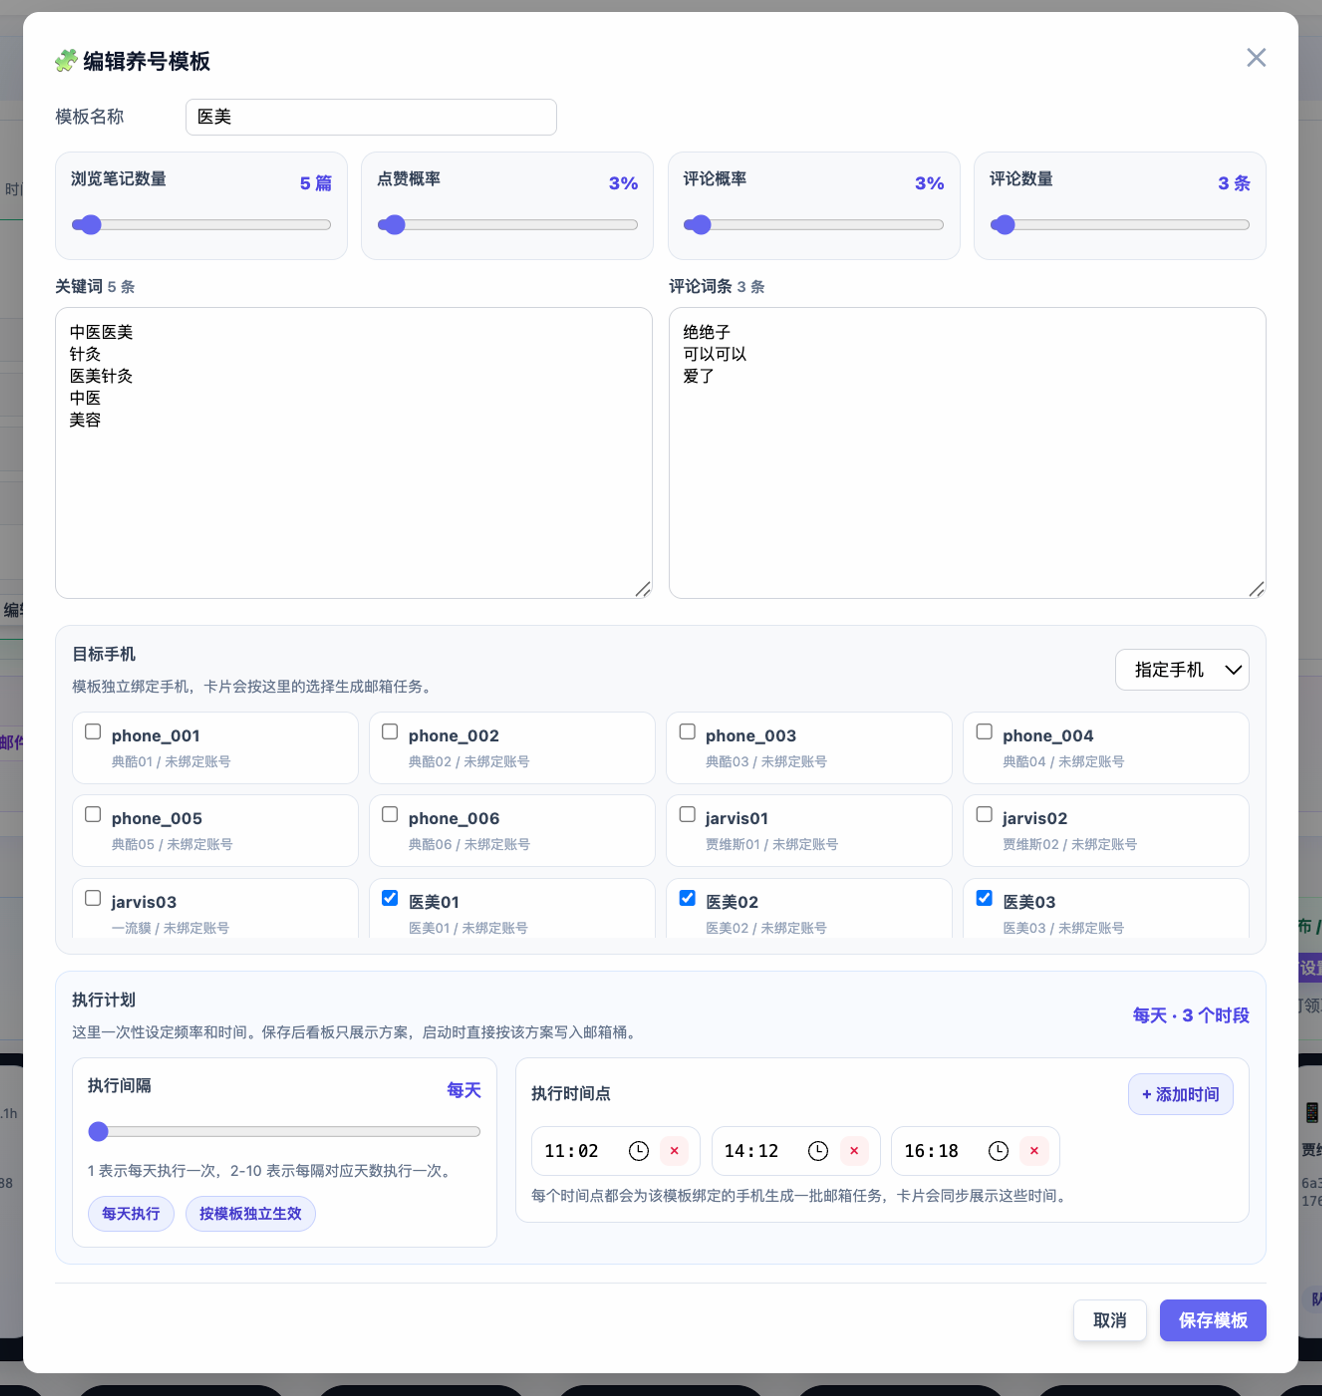Check the phone_002 checkbox
The width and height of the screenshot is (1322, 1396).
390,732
